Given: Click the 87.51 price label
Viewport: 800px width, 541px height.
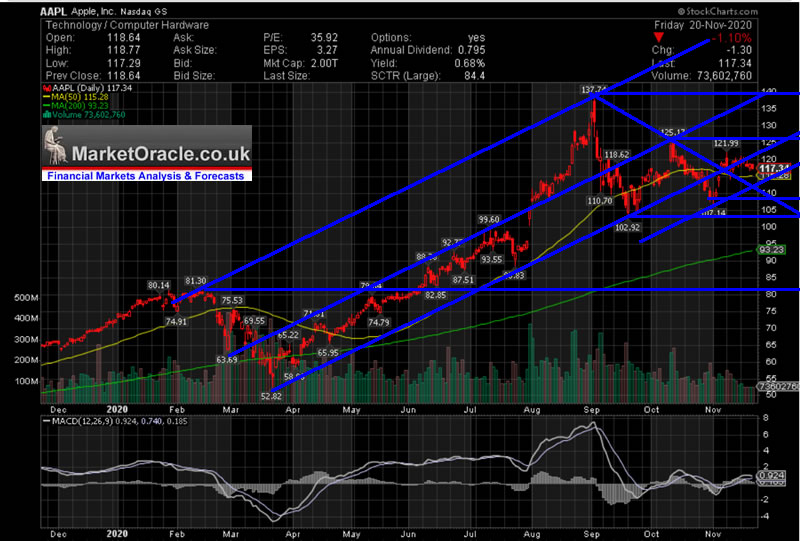Looking at the screenshot, I should tap(463, 280).
